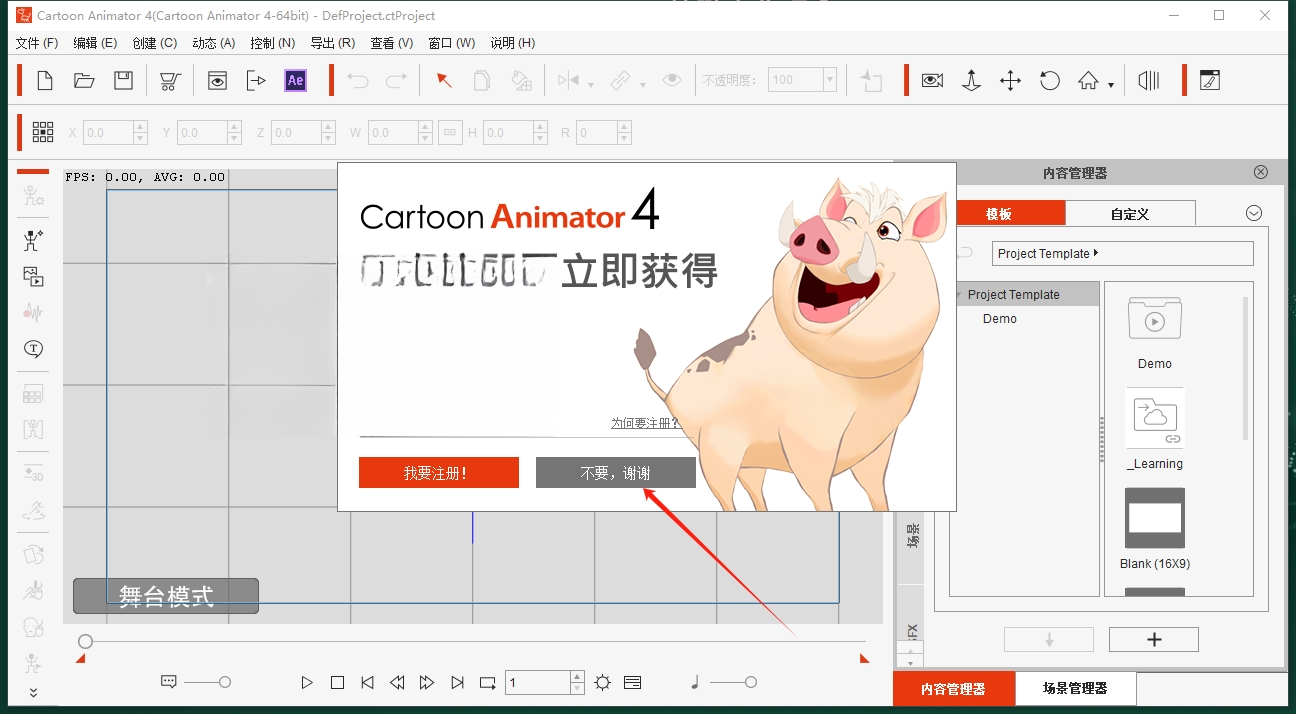Click the zoom up-down arrow tool
This screenshot has height=714, width=1296.
[x=971, y=81]
